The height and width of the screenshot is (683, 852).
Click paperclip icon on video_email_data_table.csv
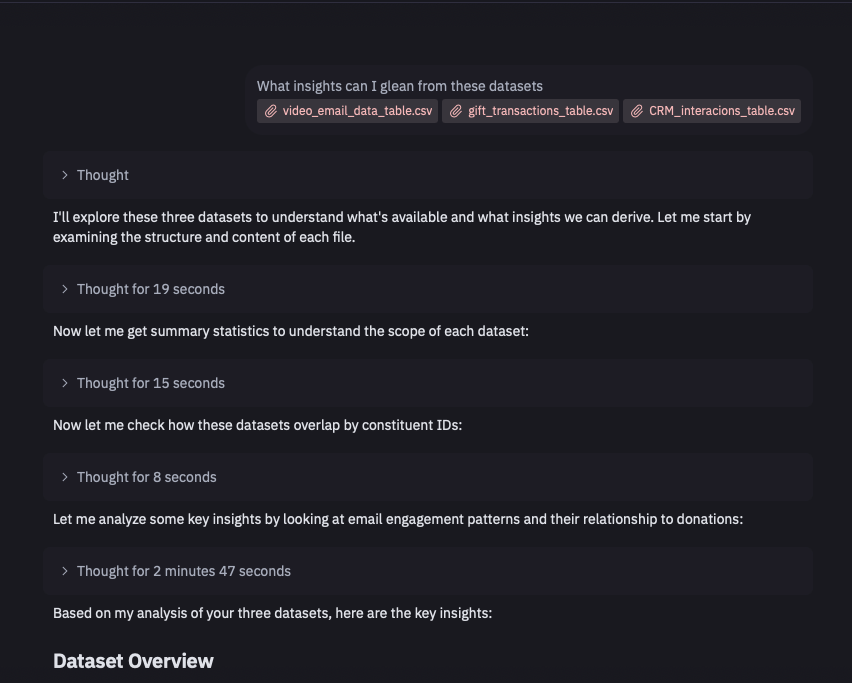(x=270, y=111)
